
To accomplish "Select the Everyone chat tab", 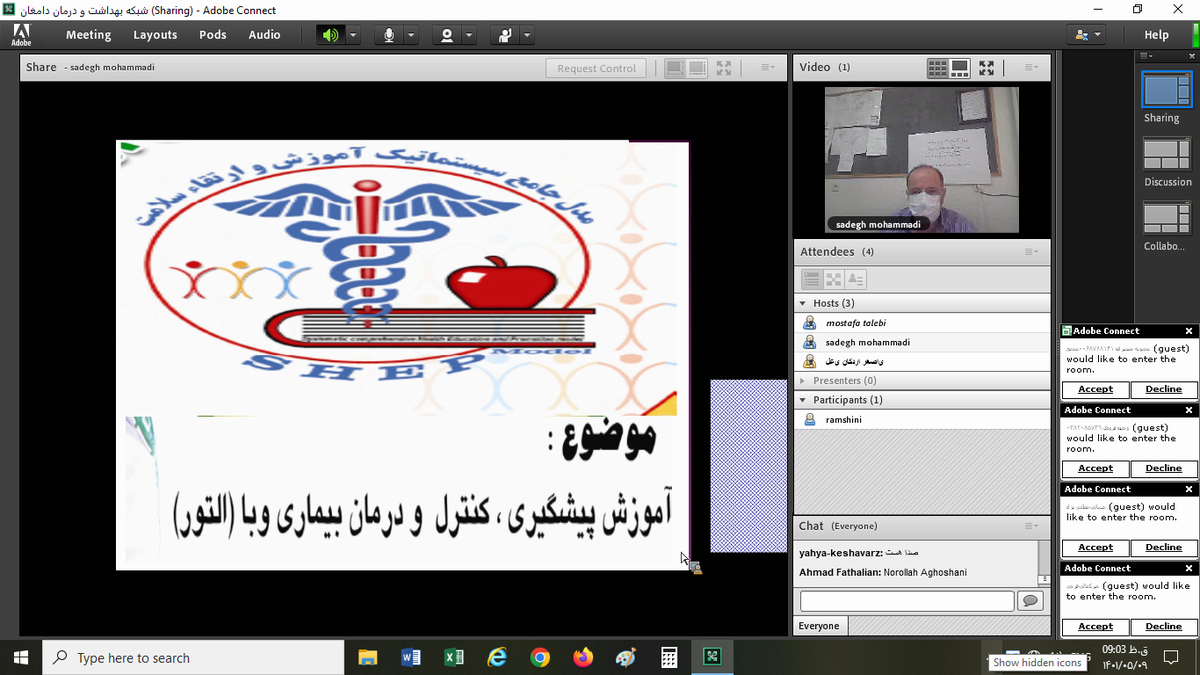I will pyautogui.click(x=820, y=626).
